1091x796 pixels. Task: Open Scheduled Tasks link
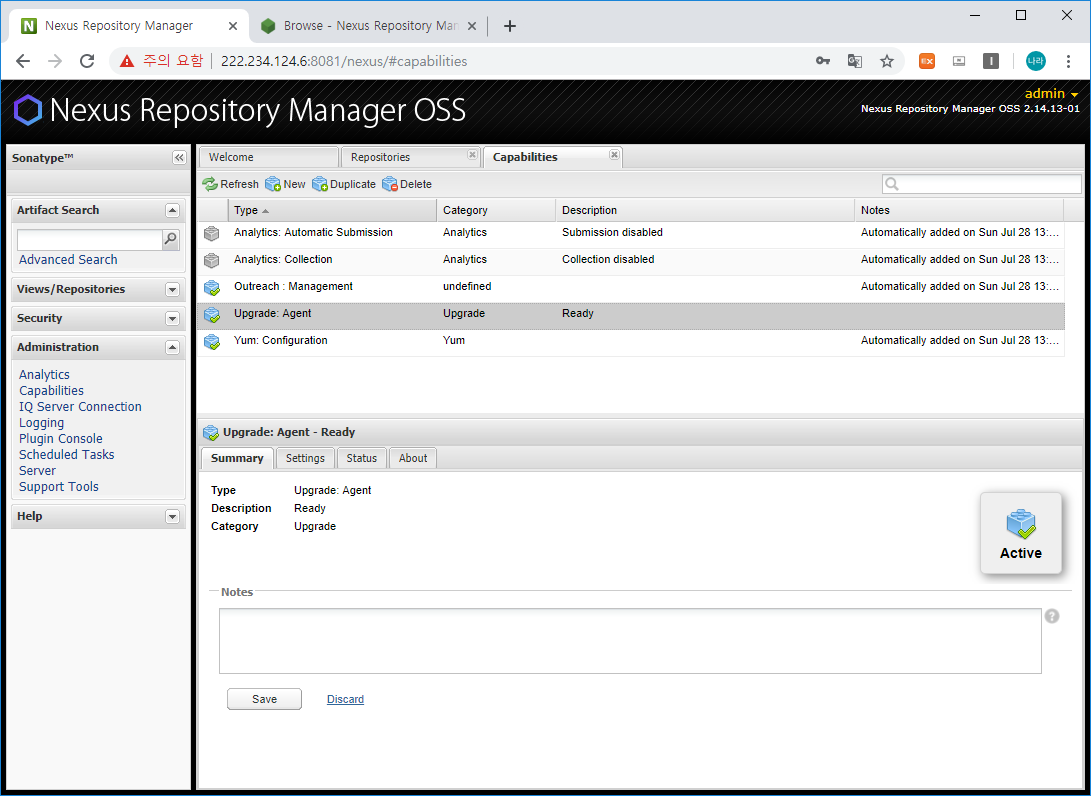click(x=67, y=454)
